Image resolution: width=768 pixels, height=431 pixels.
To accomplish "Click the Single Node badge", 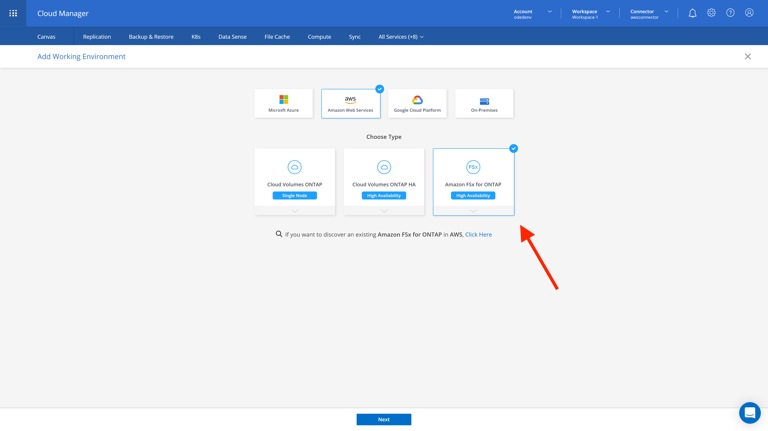I will pyautogui.click(x=294, y=195).
